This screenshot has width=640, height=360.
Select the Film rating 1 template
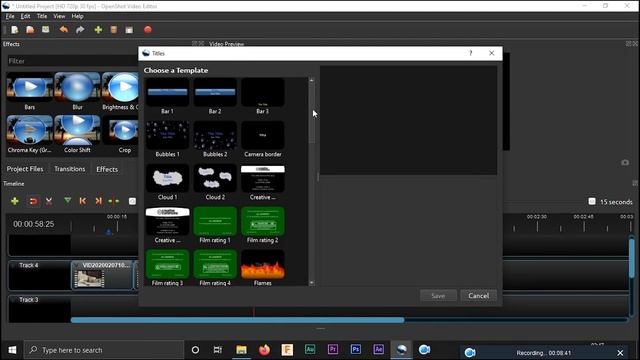[215, 225]
